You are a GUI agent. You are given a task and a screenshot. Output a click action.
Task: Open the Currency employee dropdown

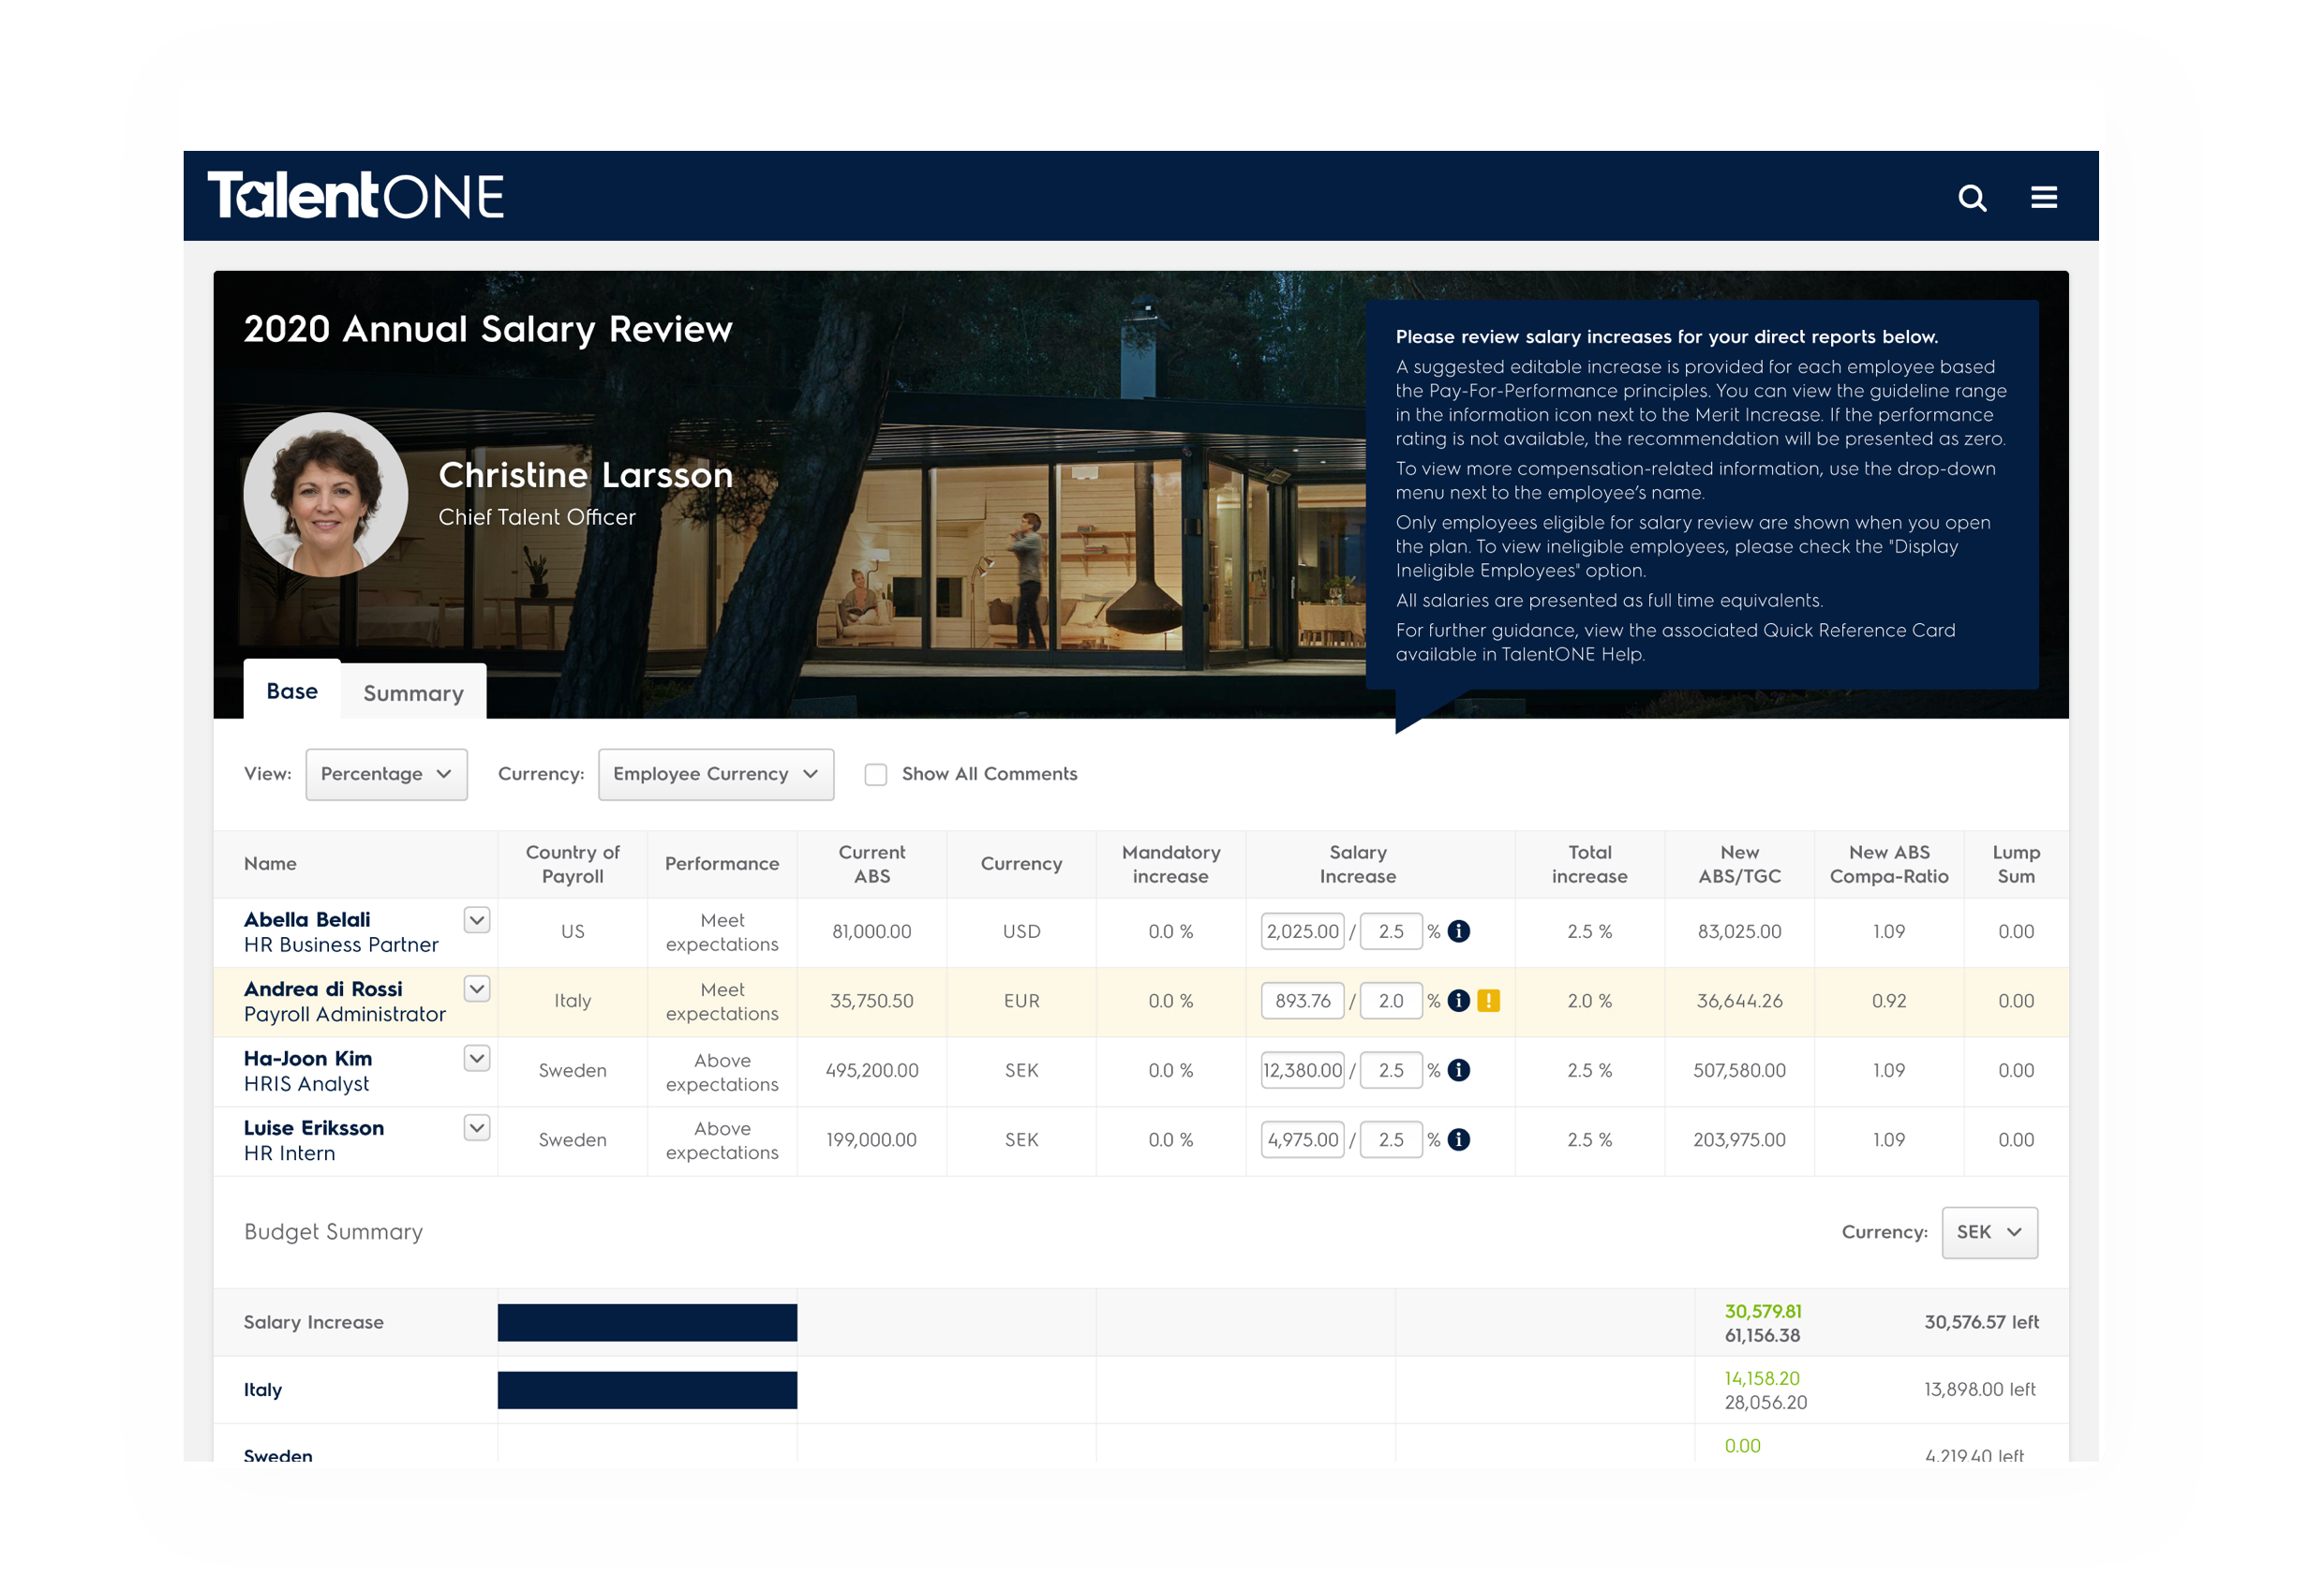711,773
